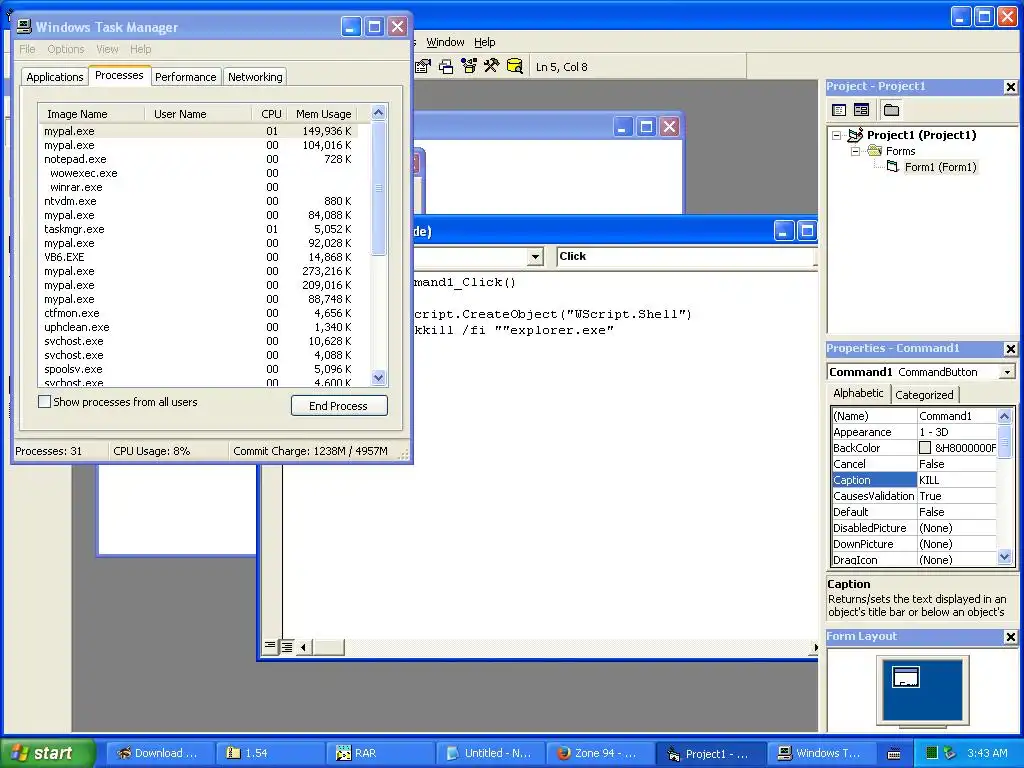Switch to the Networking tab
Image resolution: width=1024 pixels, height=768 pixels.
(255, 76)
